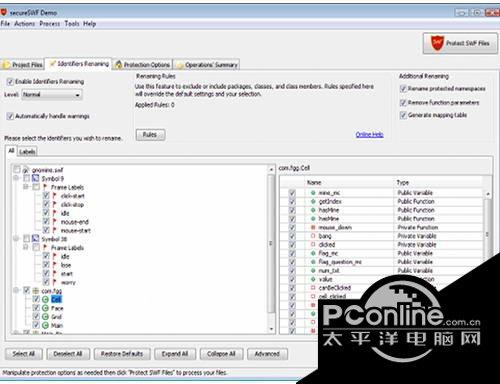The height and width of the screenshot is (384, 500).
Task: Click the idle flag icon under Symbol 9
Action: click(55, 213)
